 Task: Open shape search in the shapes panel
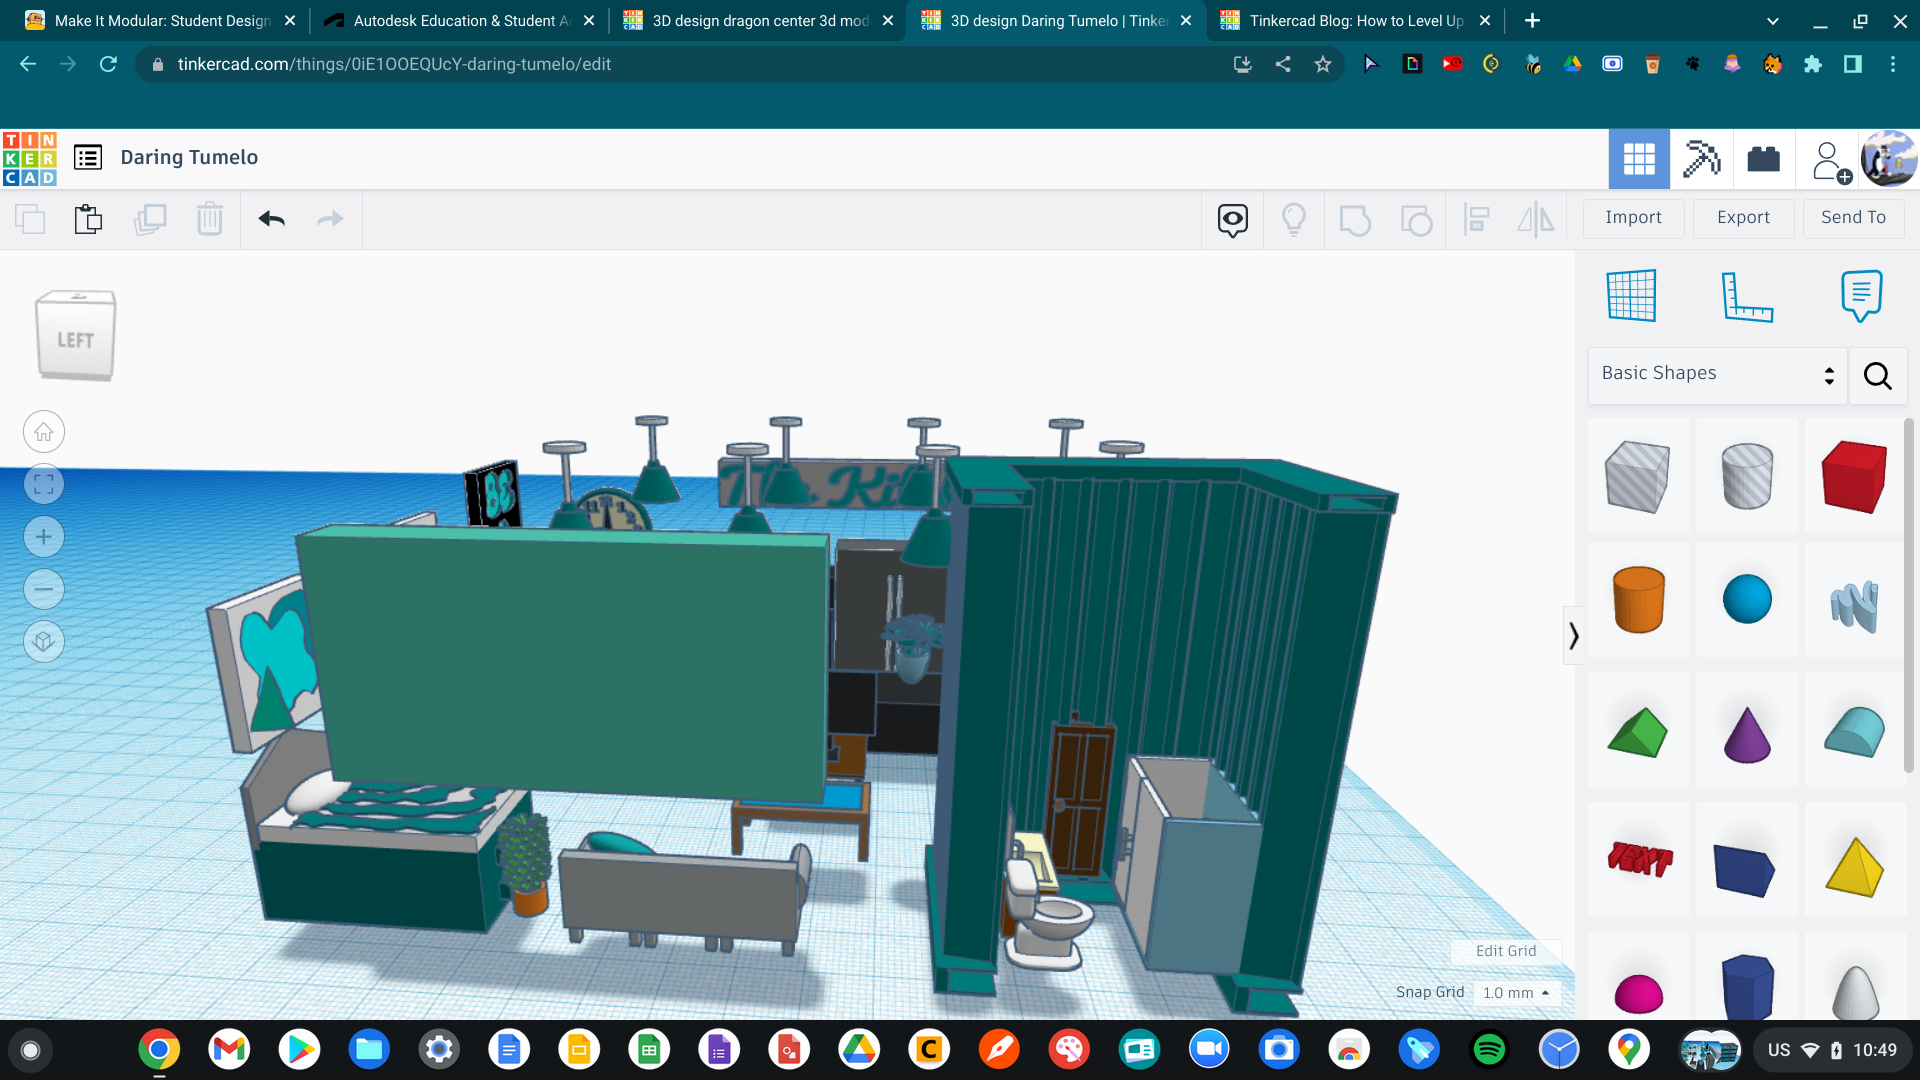click(x=1877, y=376)
